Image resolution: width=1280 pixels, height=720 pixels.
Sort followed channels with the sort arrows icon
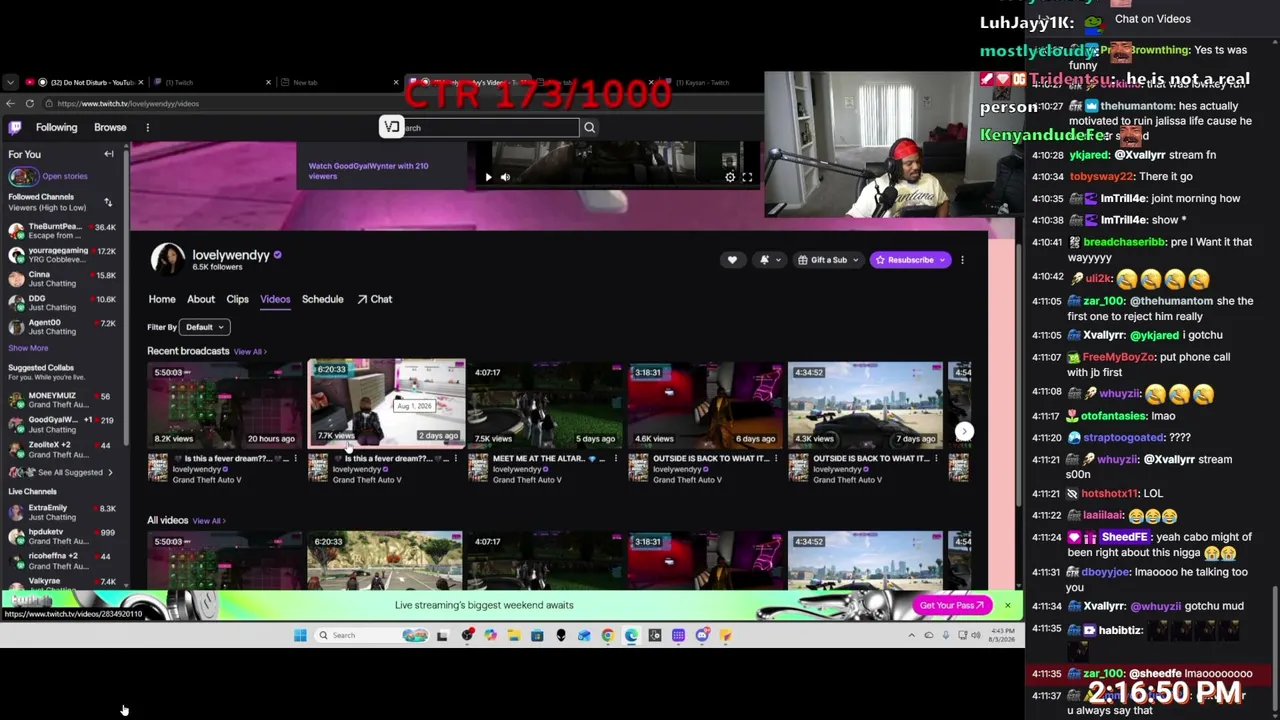(108, 202)
